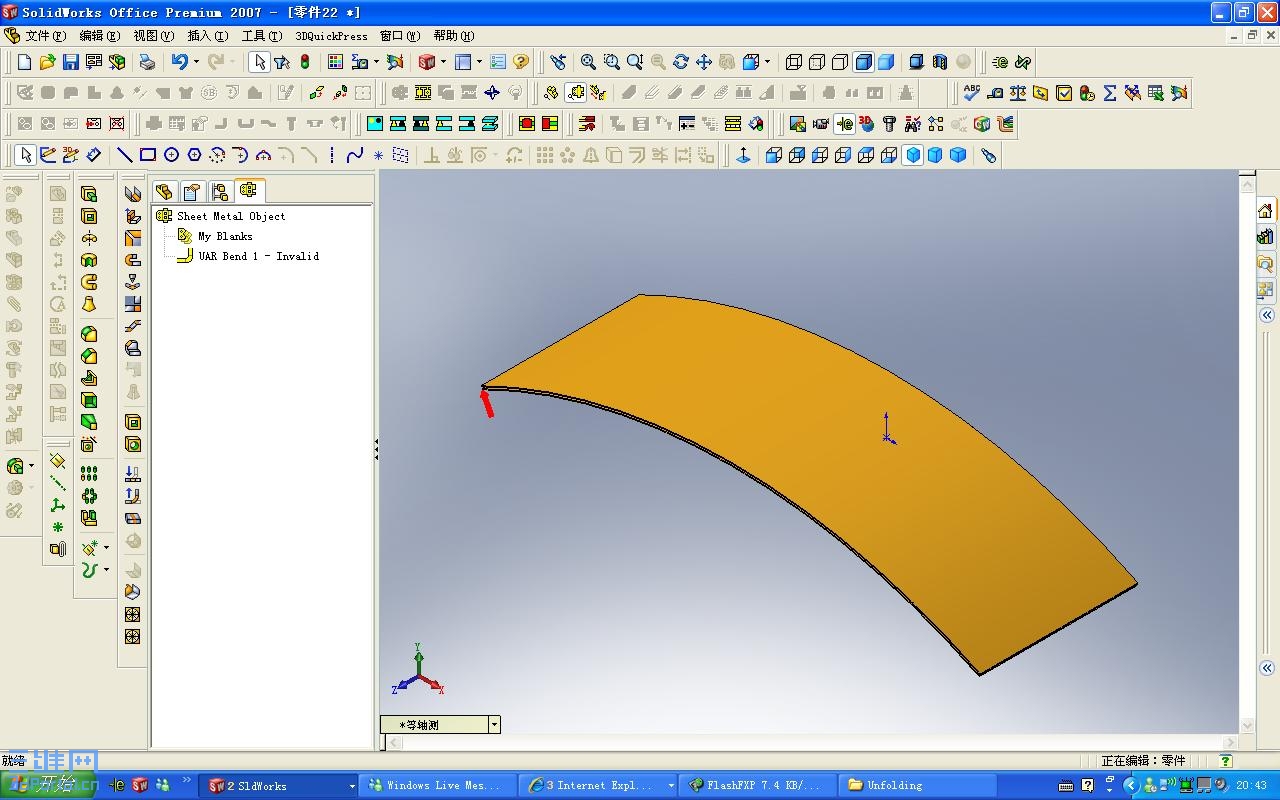The width and height of the screenshot is (1280, 800).
Task: Open the Equations sigma icon
Action: (x=1110, y=93)
